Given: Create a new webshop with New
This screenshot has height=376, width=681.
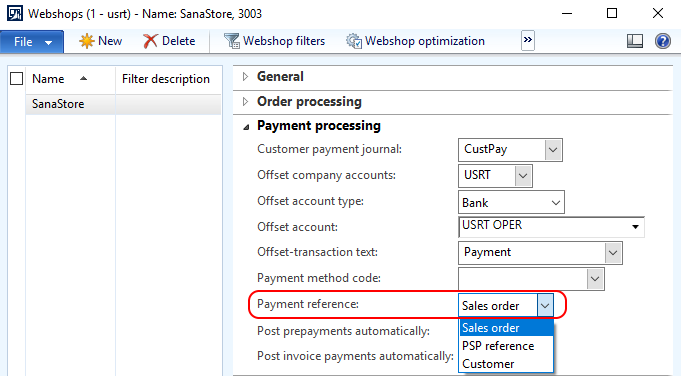Looking at the screenshot, I should click(x=100, y=41).
